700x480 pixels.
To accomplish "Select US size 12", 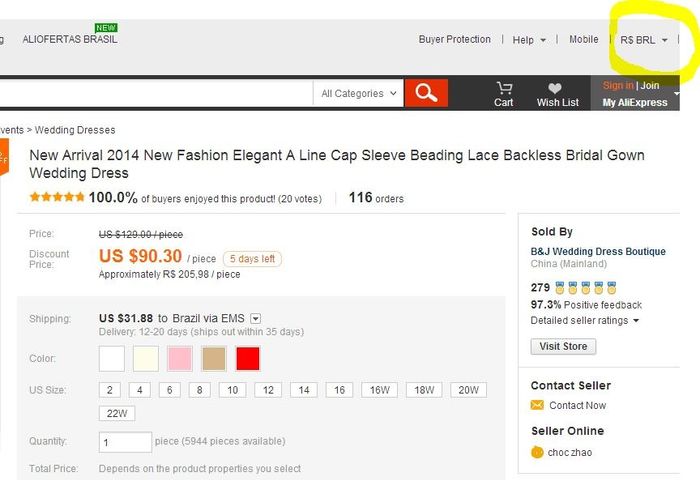I will point(268,390).
